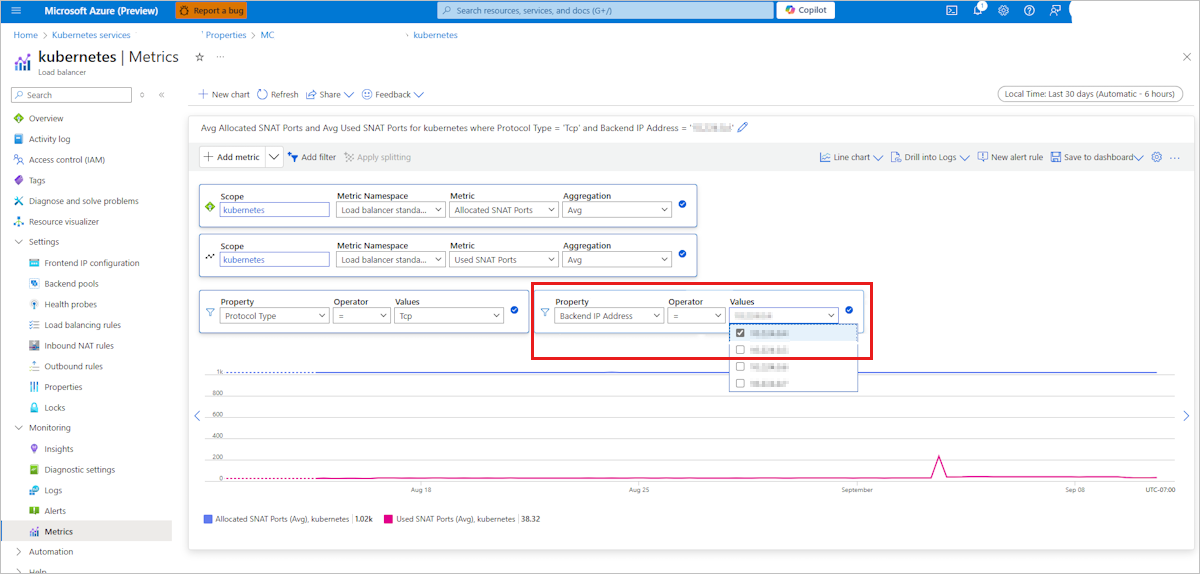
Task: Check the second Backend IP Address value
Action: point(740,350)
